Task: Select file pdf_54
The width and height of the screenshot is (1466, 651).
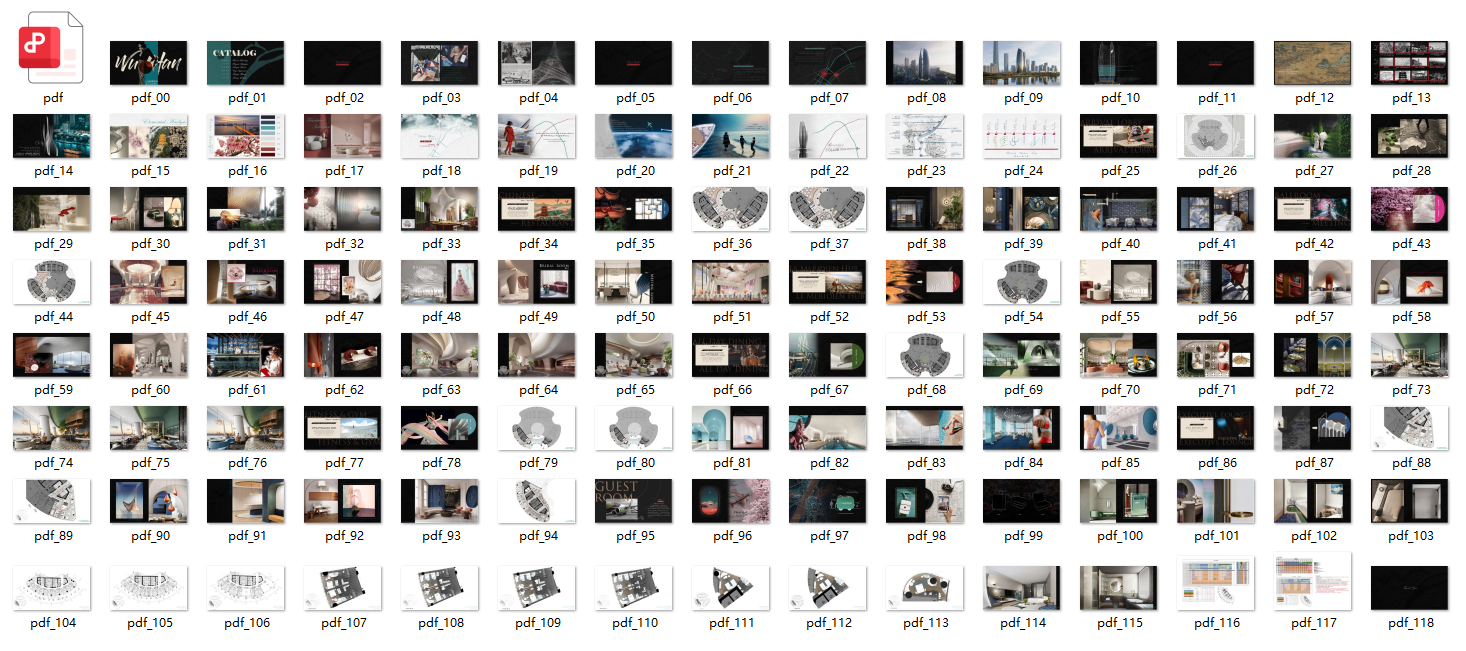Action: click(1022, 282)
